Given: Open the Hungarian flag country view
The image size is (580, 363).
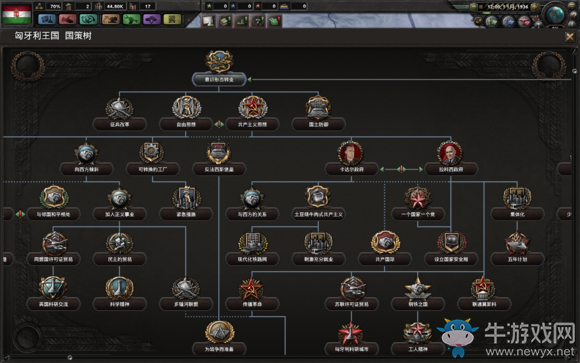Looking at the screenshot, I should click(x=17, y=14).
